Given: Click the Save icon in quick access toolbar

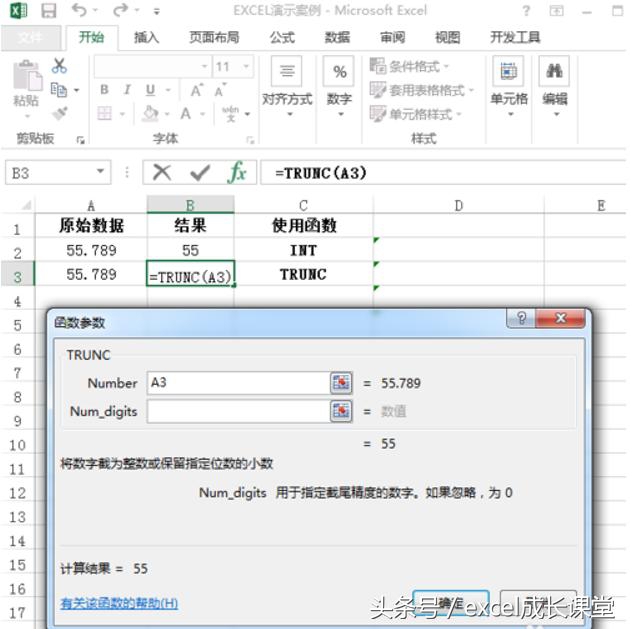Looking at the screenshot, I should point(49,10).
